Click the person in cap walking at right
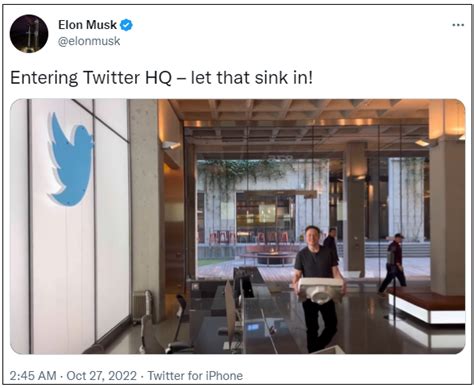Viewport: 474px width, 388px height. tap(393, 263)
